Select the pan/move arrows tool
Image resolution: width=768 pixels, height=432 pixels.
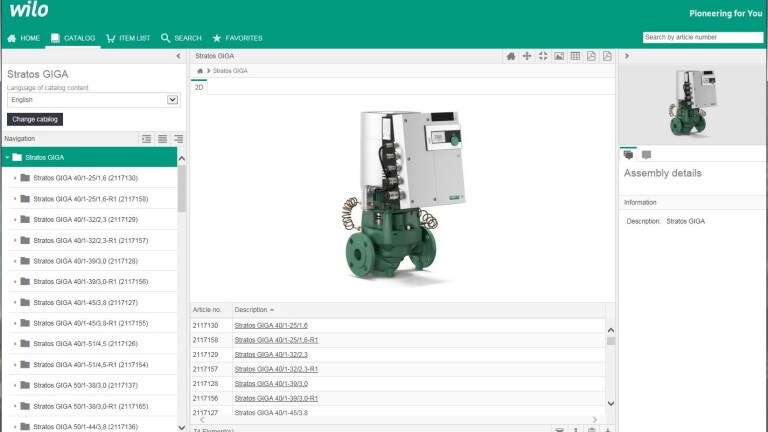pos(527,56)
